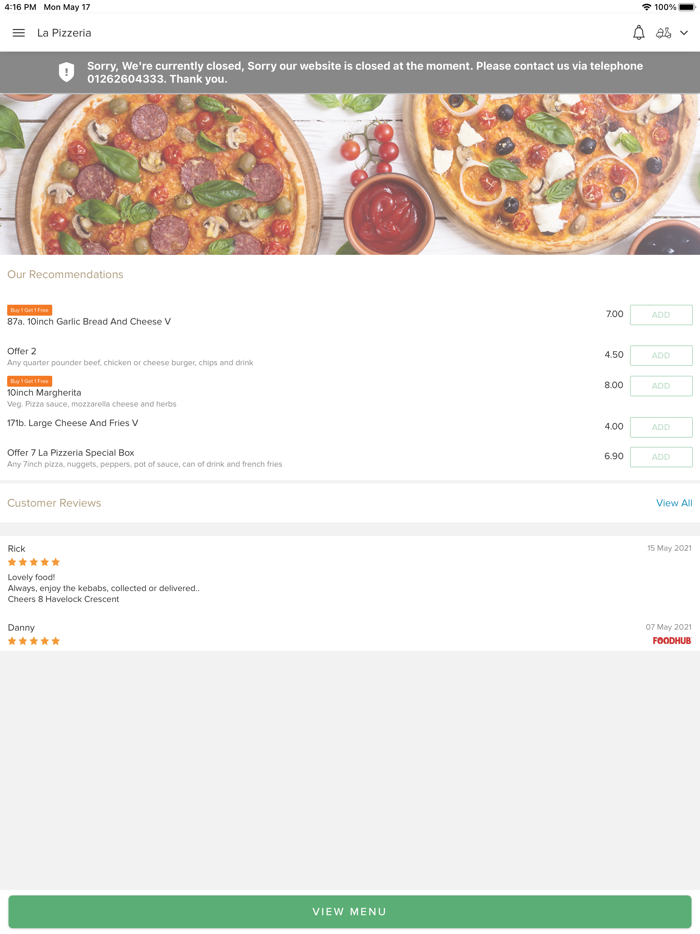Select the La Pizzeria title in the header
The height and width of the screenshot is (934, 700).
click(x=64, y=32)
